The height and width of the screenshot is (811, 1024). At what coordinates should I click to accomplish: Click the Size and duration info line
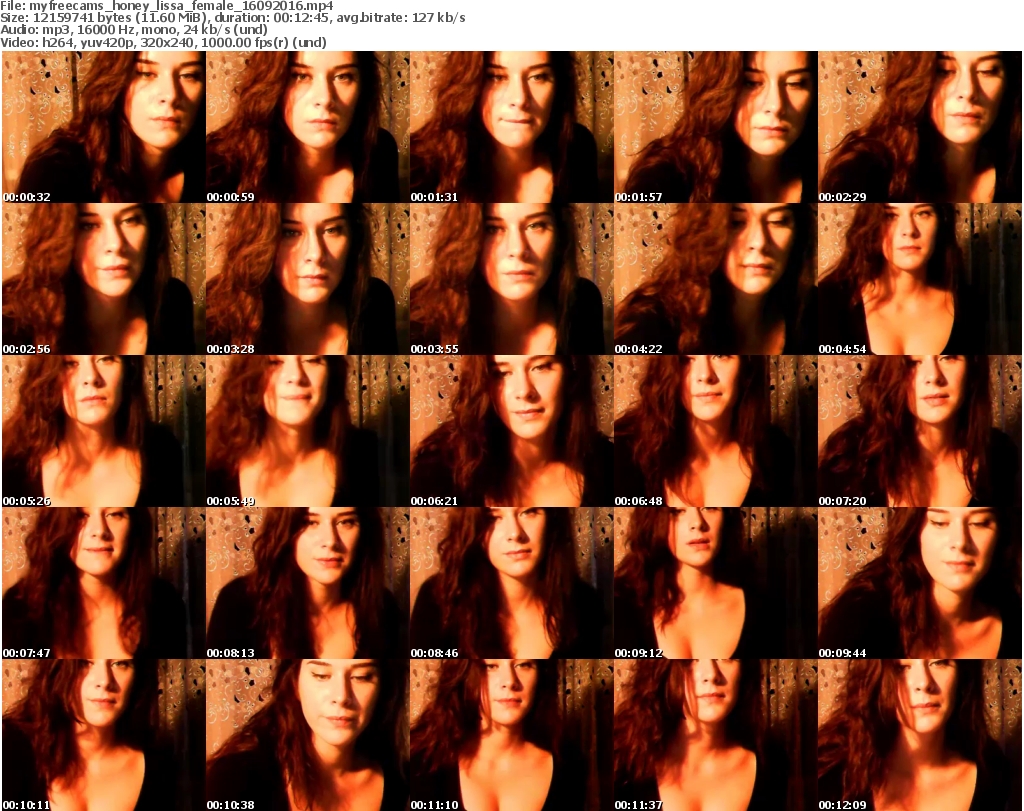click(232, 18)
